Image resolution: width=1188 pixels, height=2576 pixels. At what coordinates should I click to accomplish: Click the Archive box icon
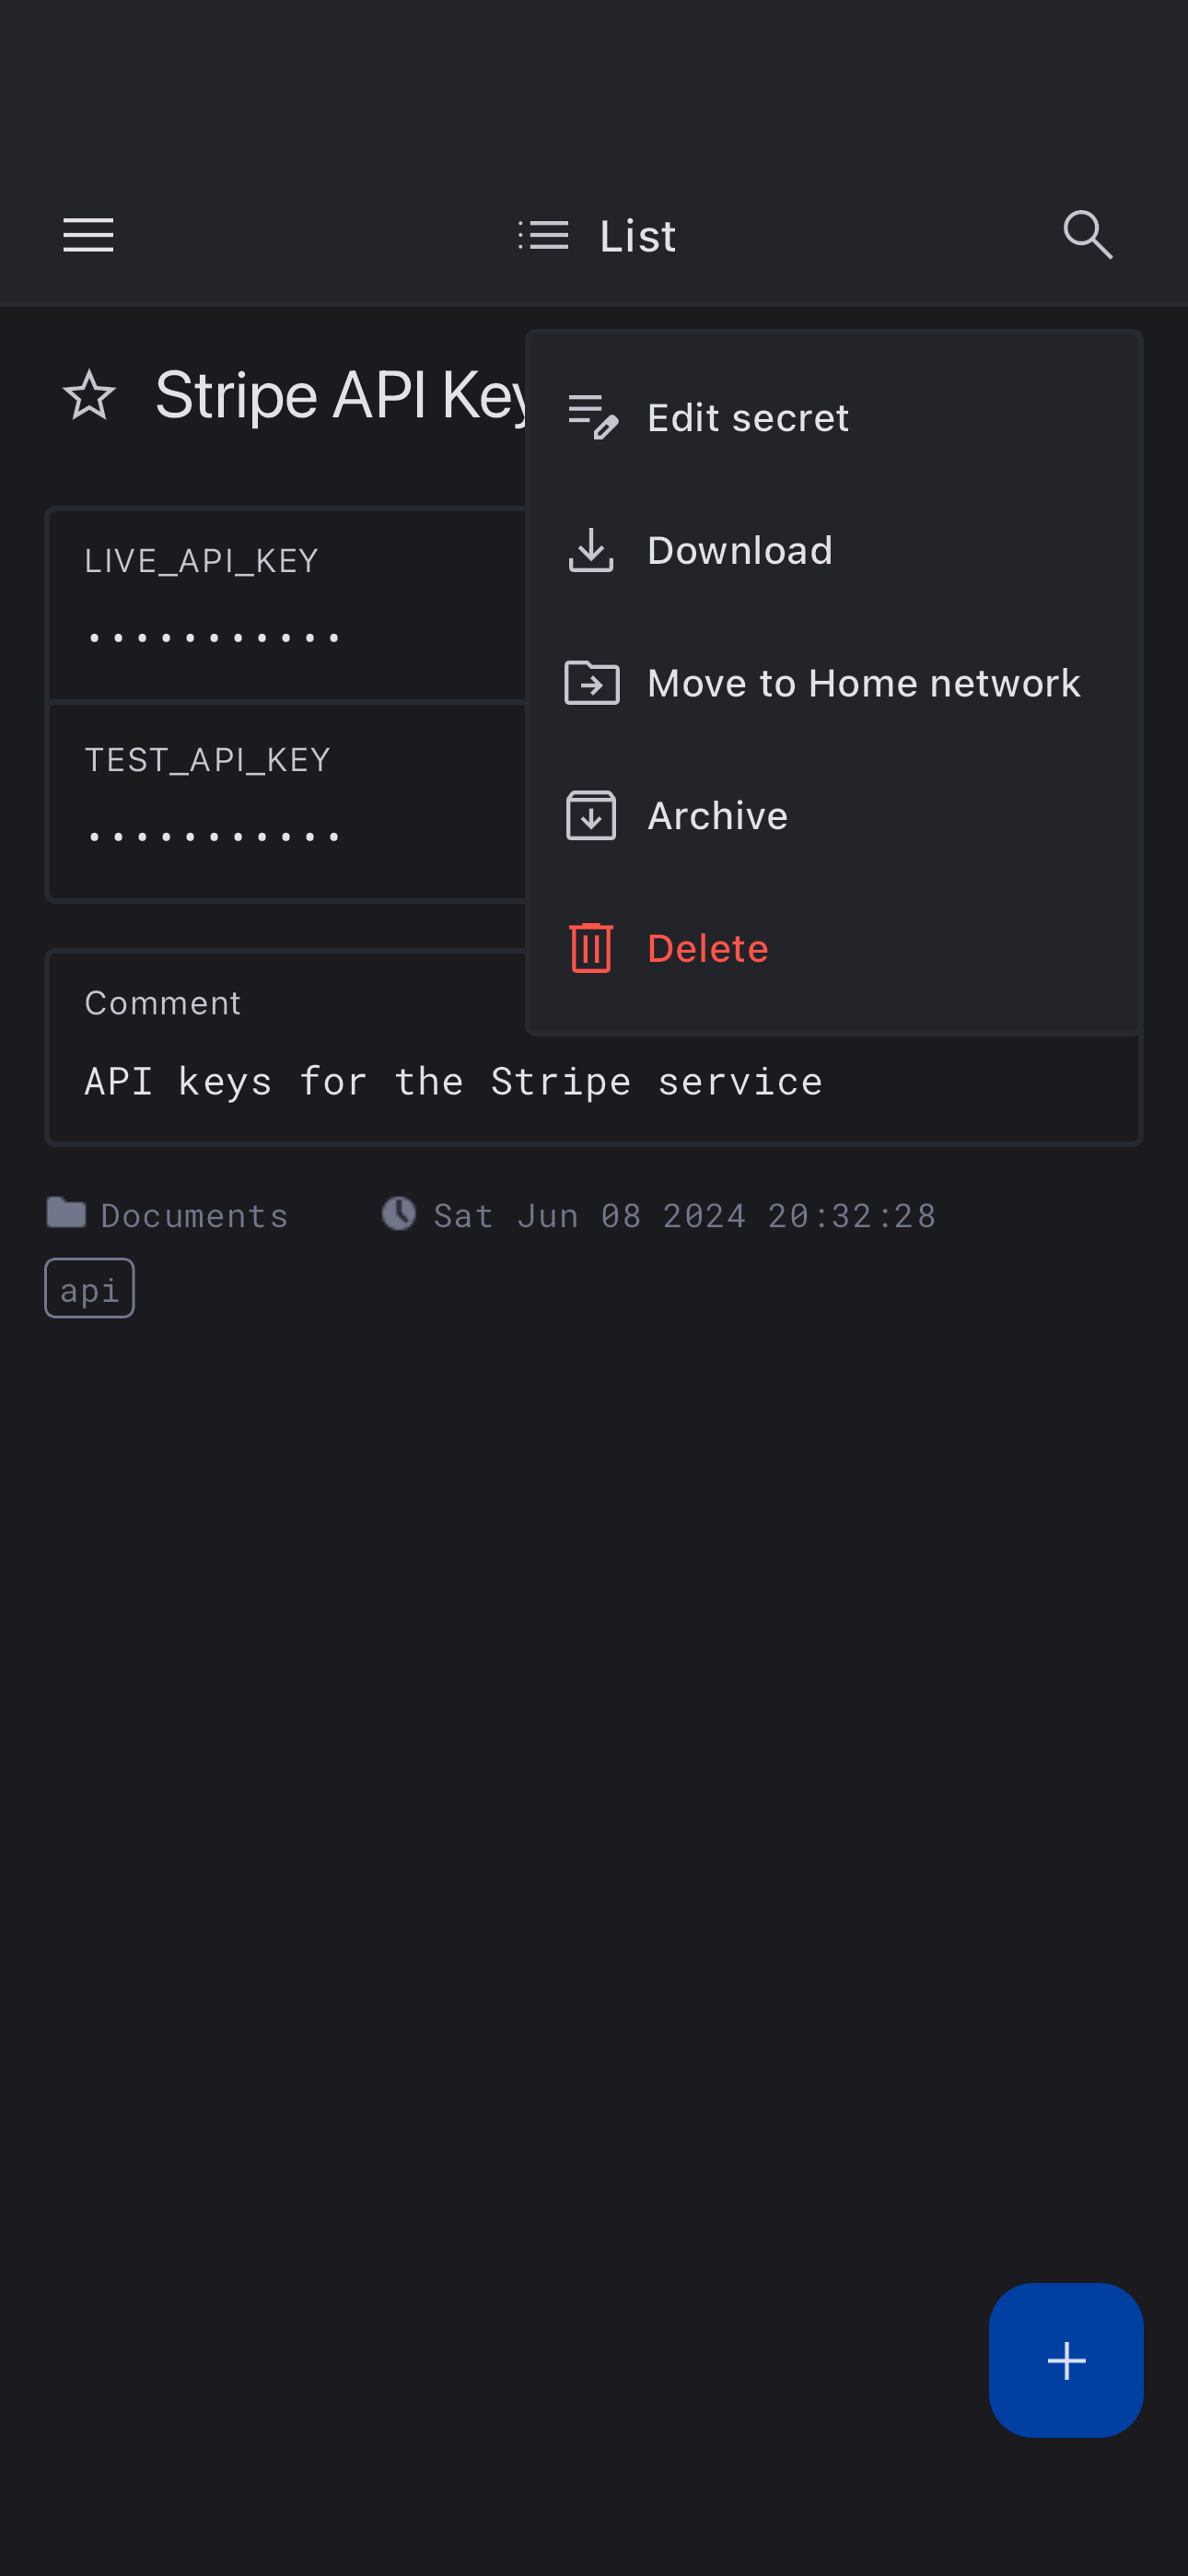591,816
